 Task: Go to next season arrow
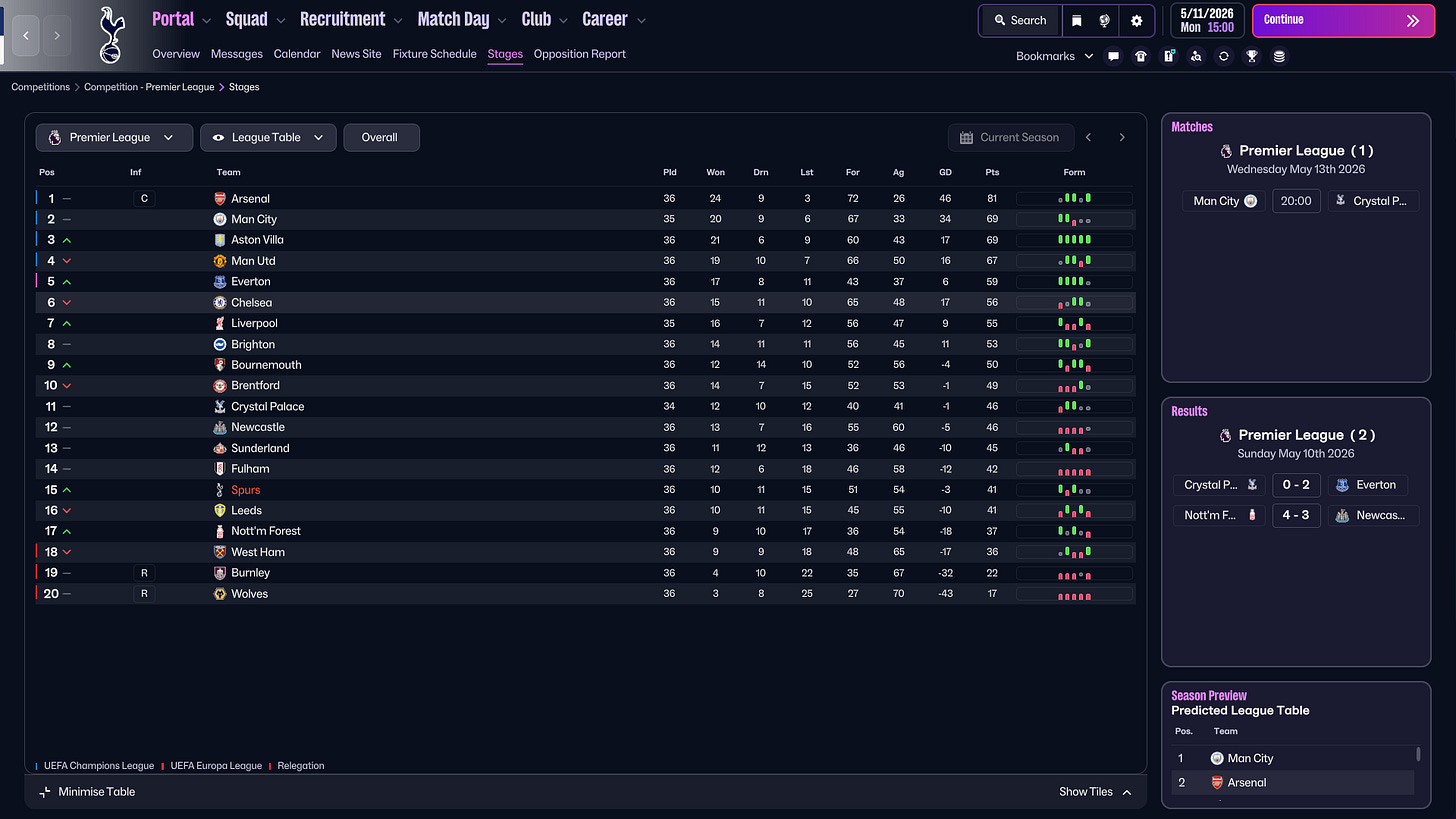[x=1122, y=138]
